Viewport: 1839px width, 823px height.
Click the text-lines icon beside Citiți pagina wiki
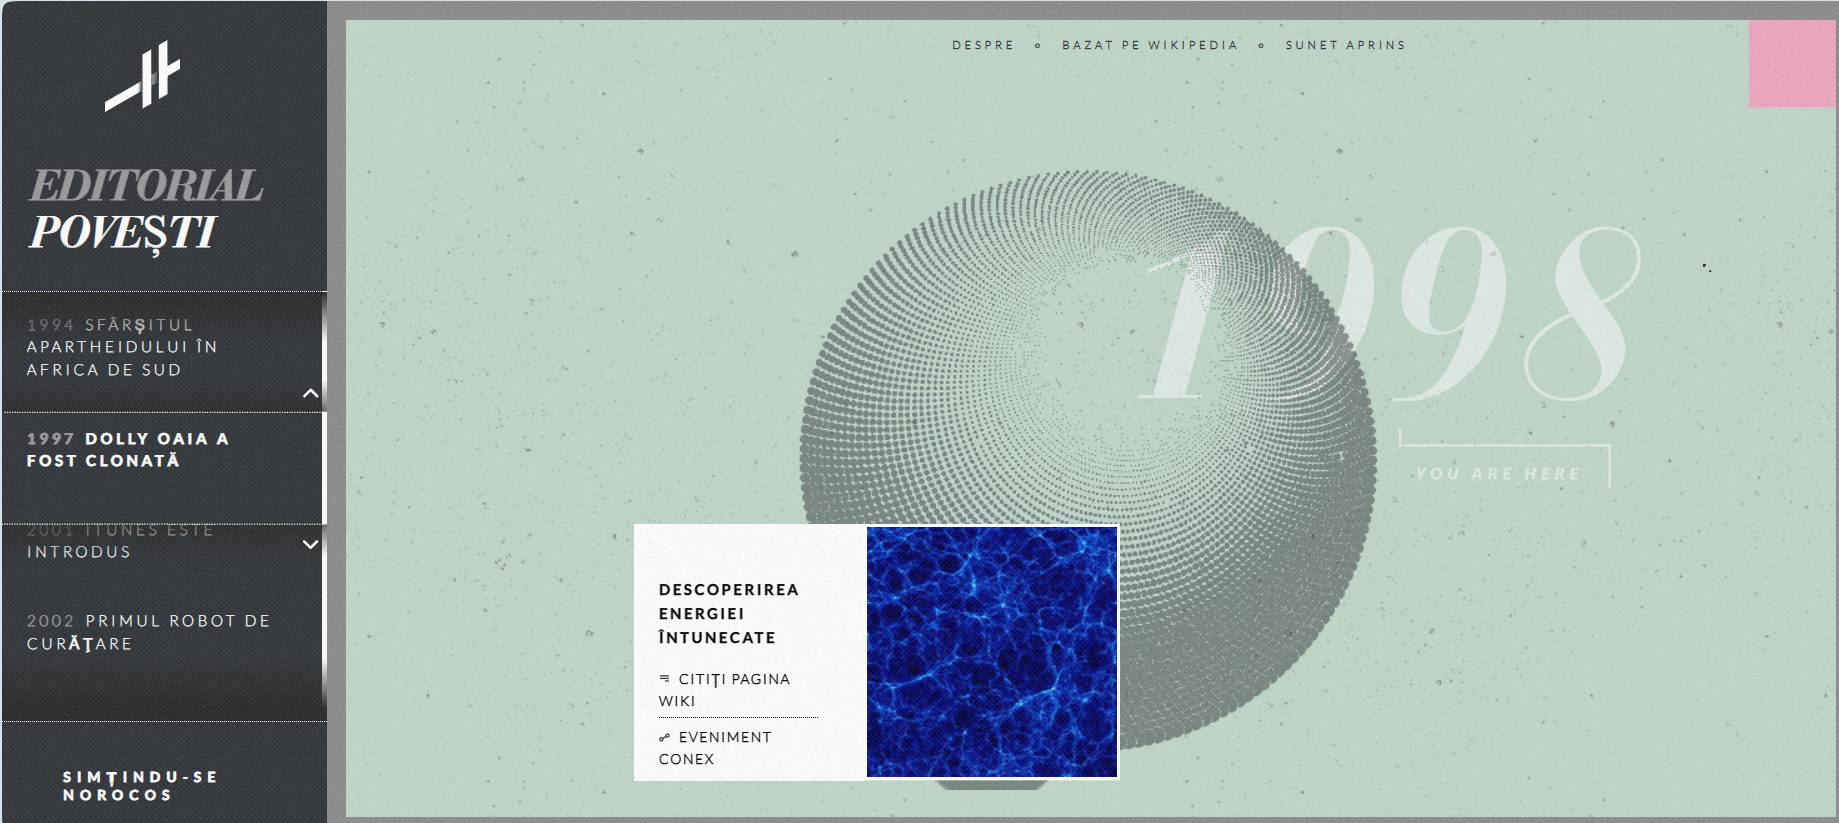pyautogui.click(x=664, y=679)
